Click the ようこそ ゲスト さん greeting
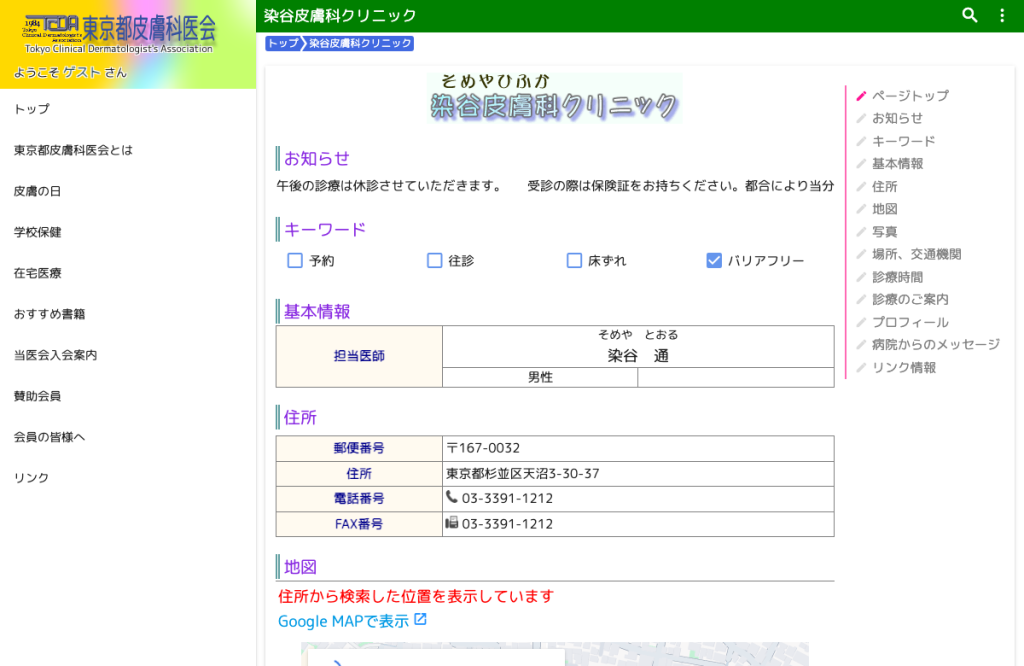The image size is (1024, 666). pos(71,72)
